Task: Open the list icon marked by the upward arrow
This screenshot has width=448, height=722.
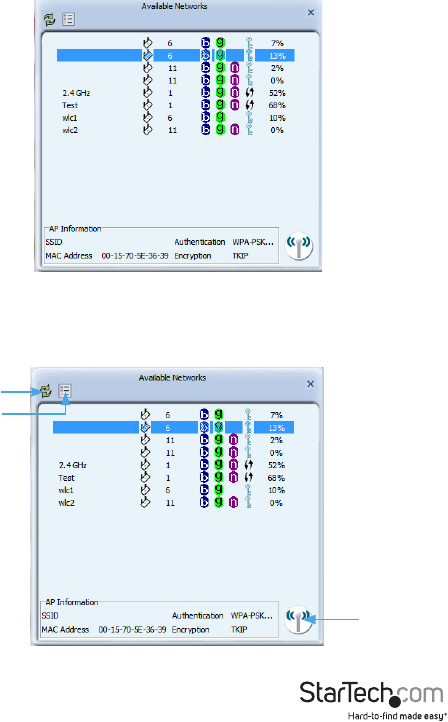Action: tap(65, 391)
